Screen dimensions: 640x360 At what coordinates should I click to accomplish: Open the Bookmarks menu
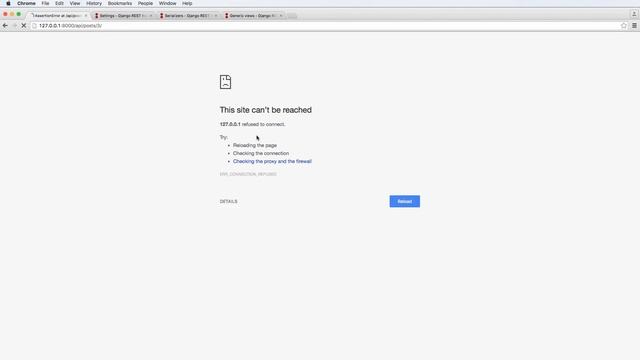point(120,3)
